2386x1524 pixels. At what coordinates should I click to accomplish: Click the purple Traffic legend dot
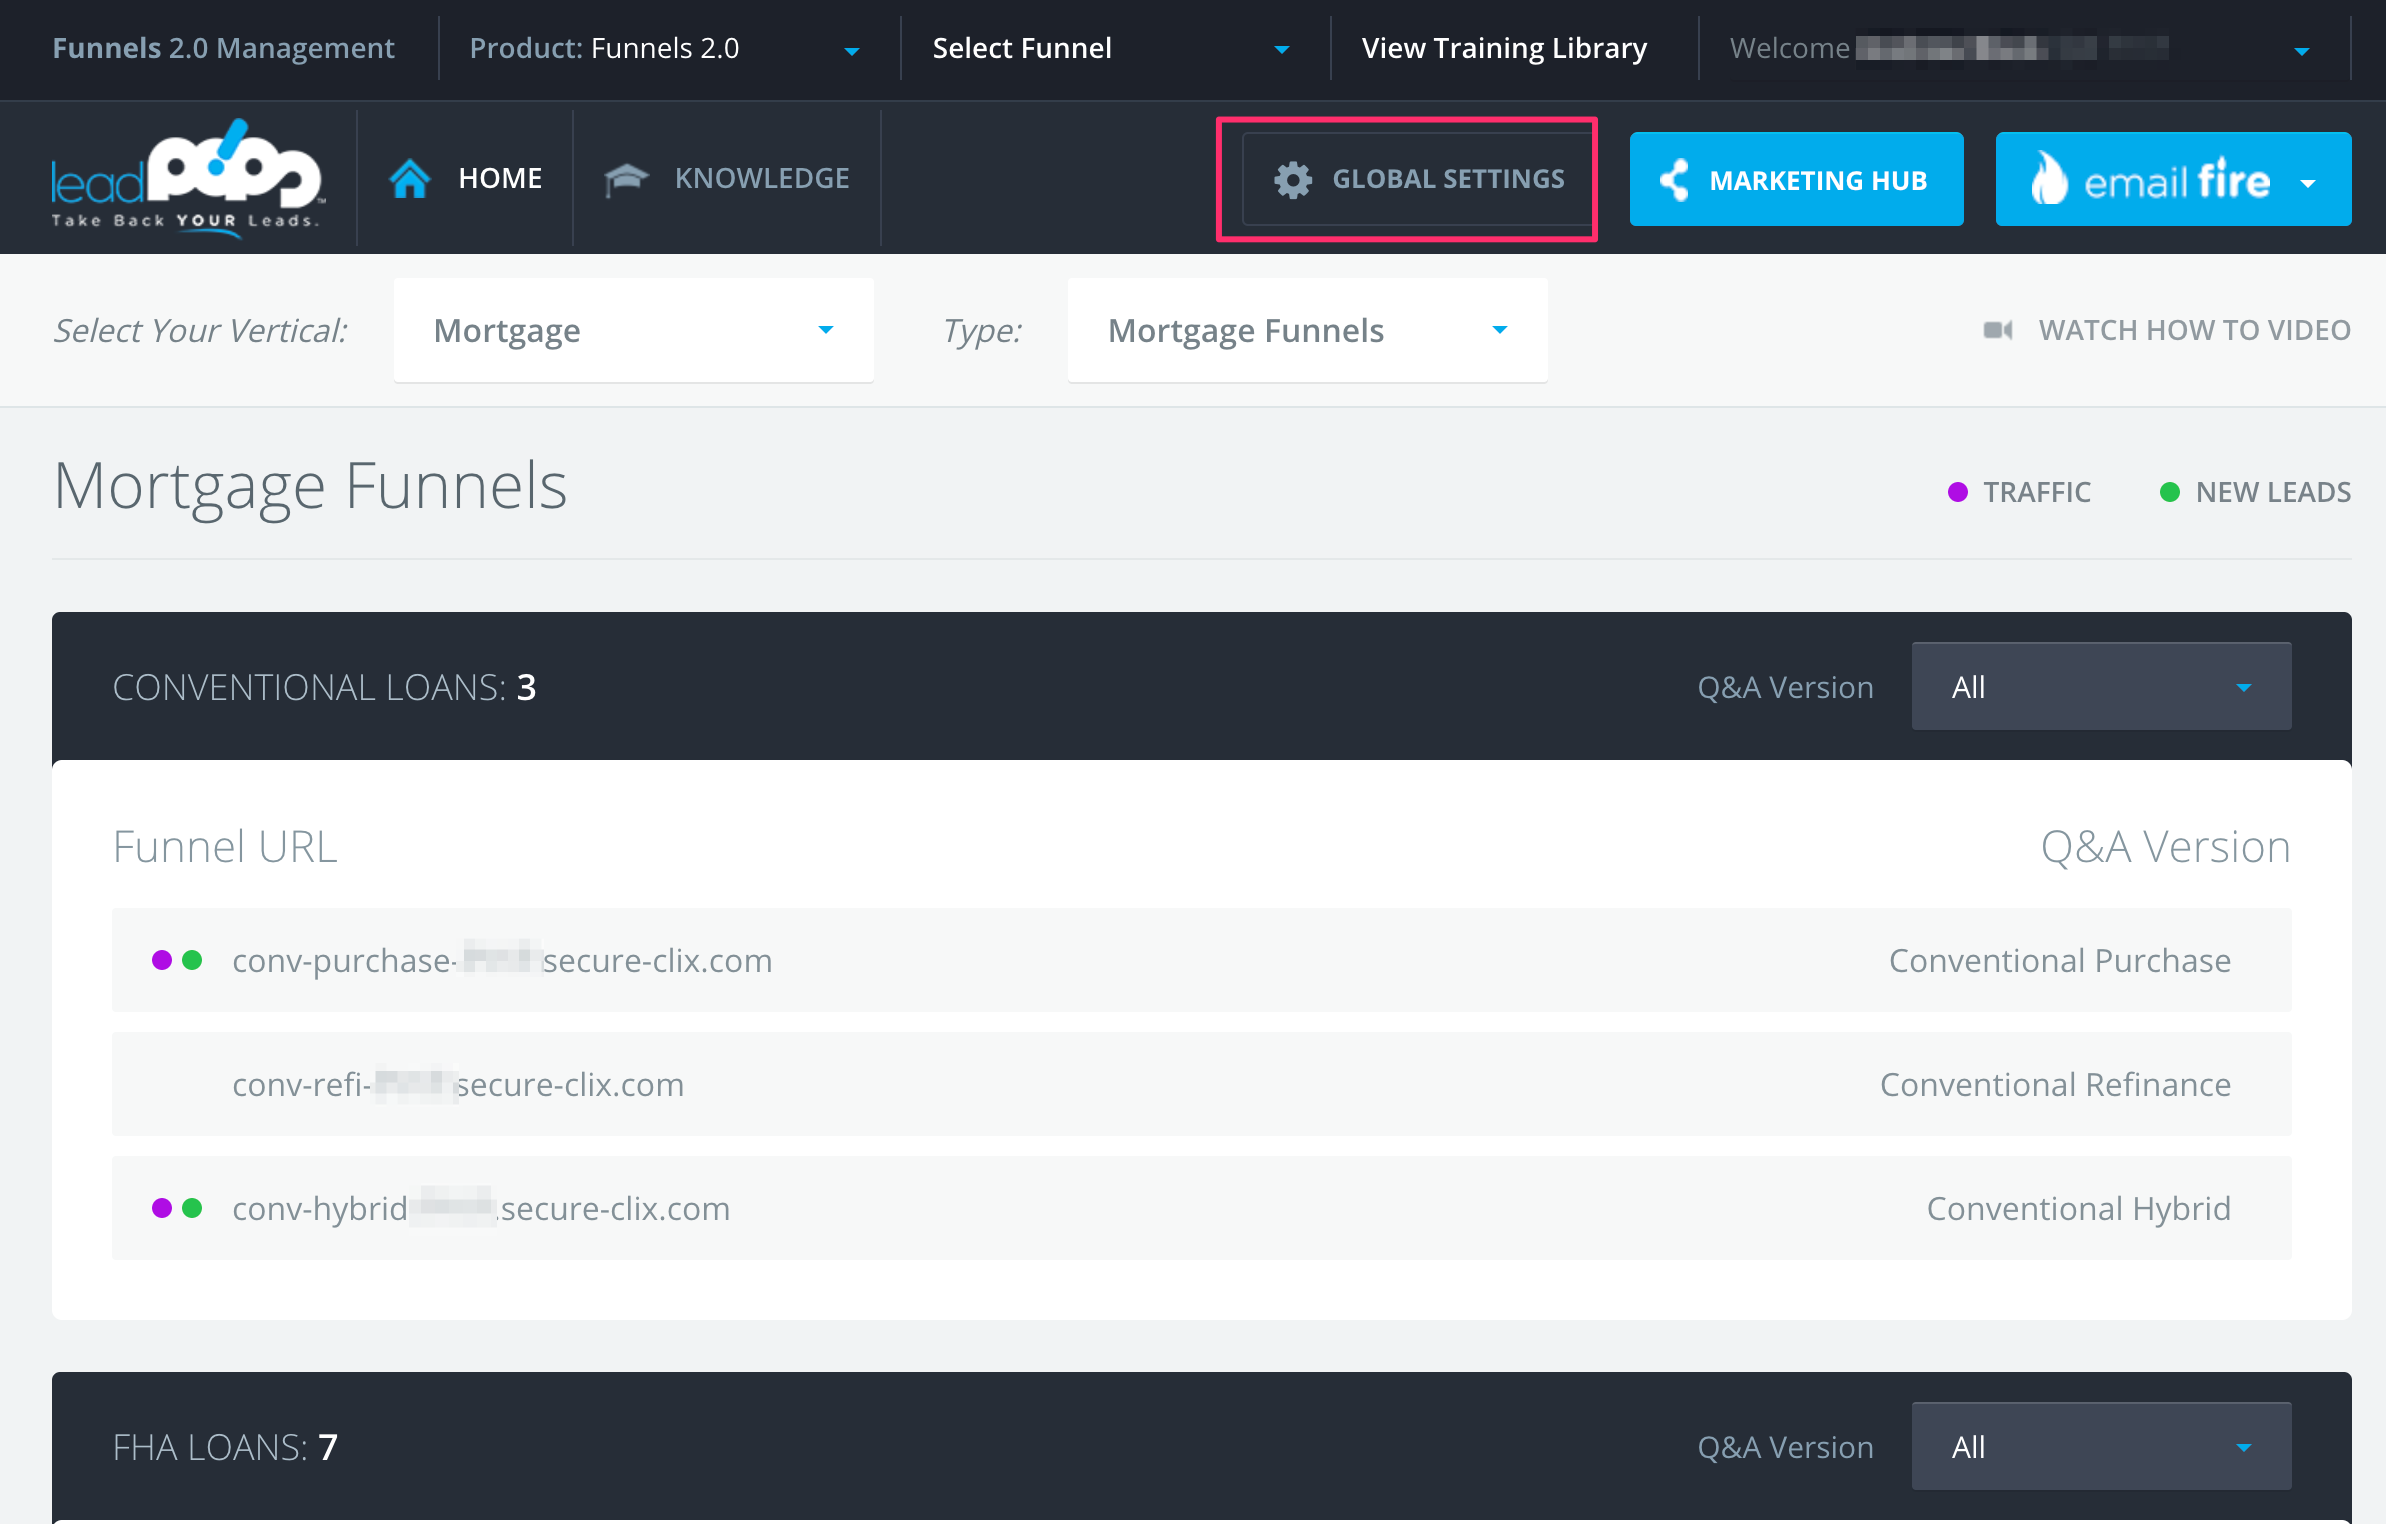point(1958,492)
